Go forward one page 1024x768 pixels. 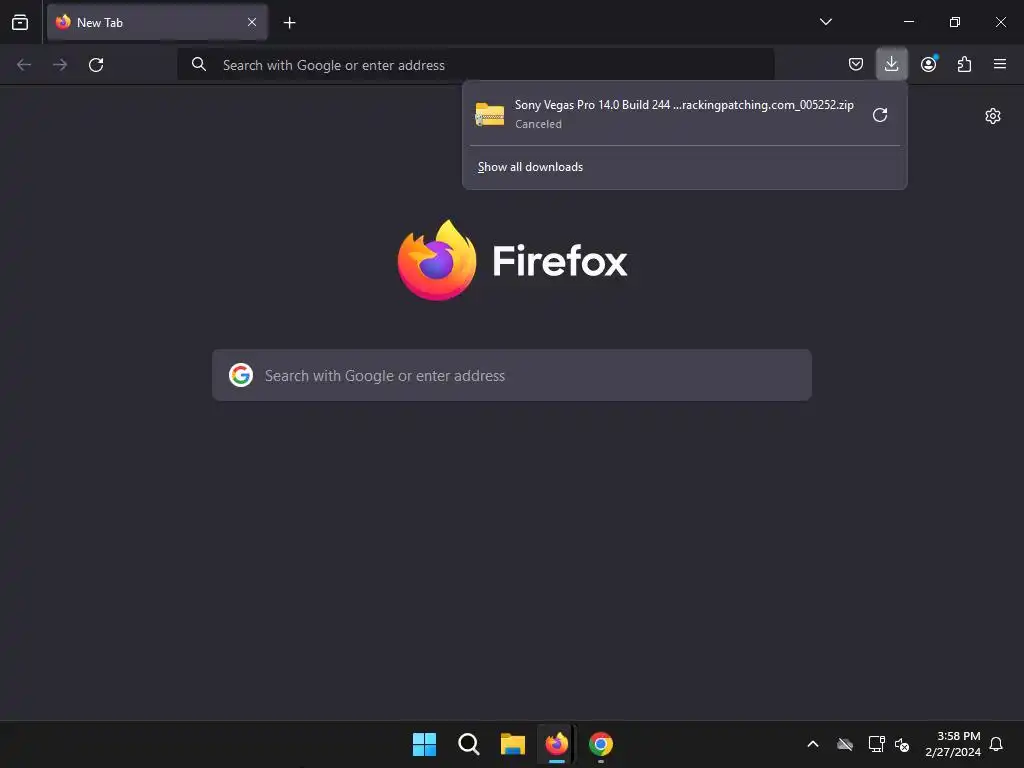(x=60, y=65)
